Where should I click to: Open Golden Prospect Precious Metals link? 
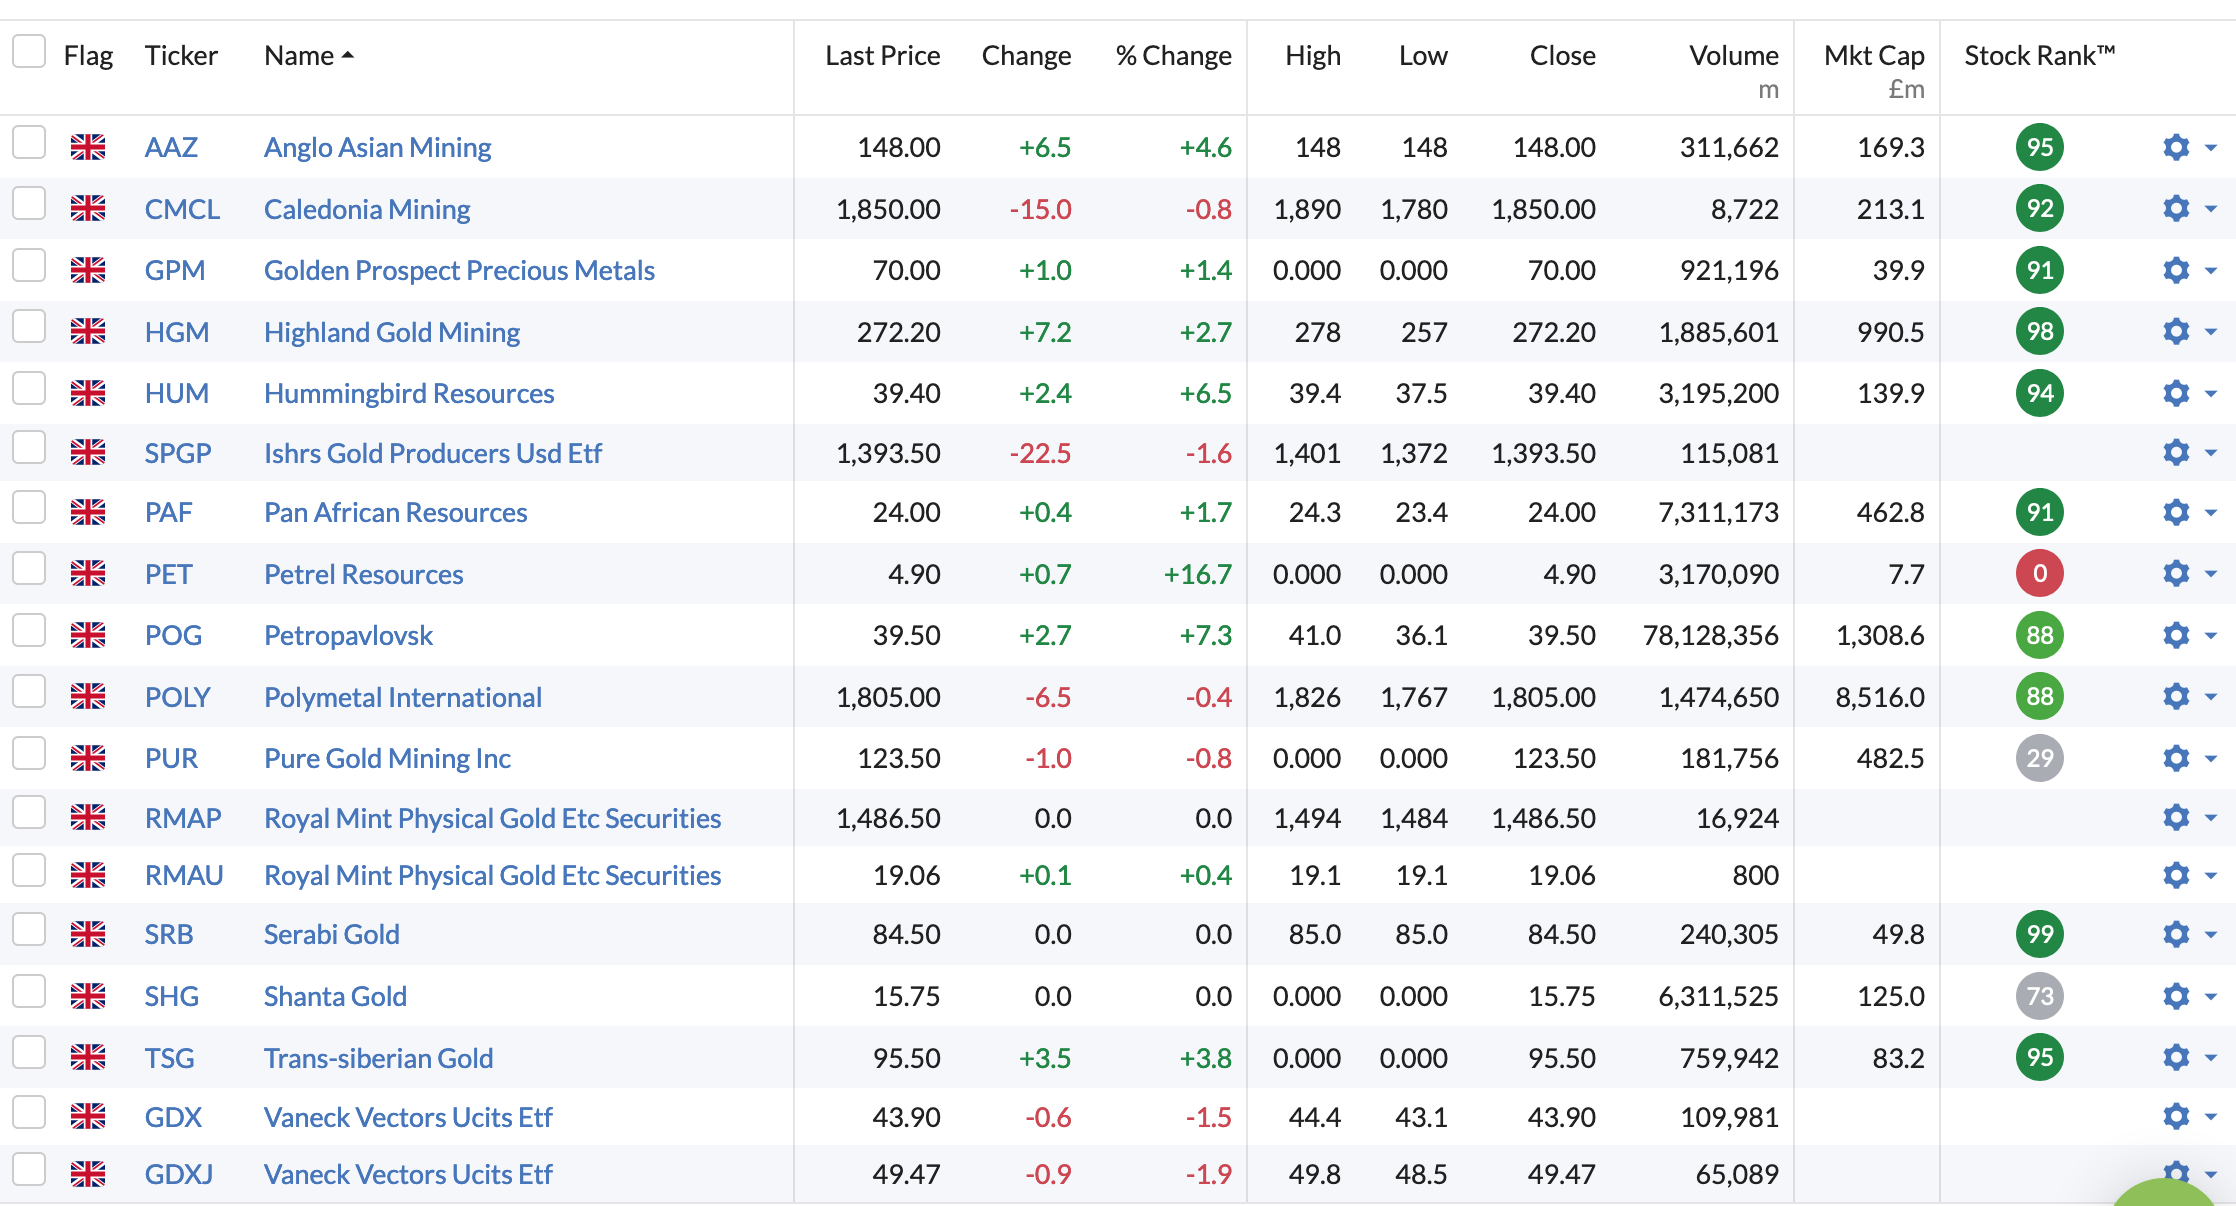tap(459, 270)
